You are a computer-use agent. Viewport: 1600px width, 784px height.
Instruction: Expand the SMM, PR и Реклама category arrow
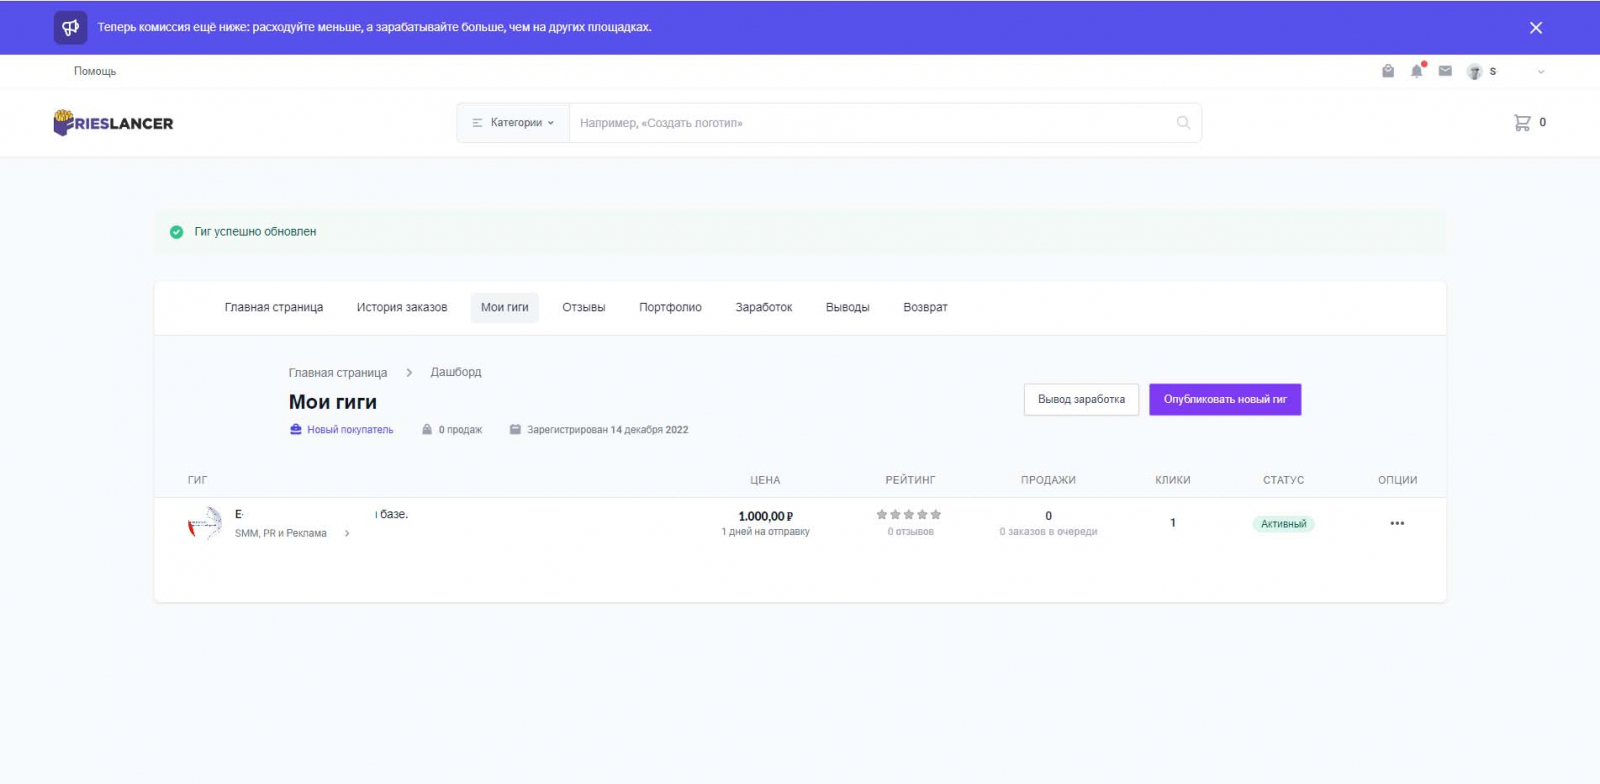[x=347, y=534]
